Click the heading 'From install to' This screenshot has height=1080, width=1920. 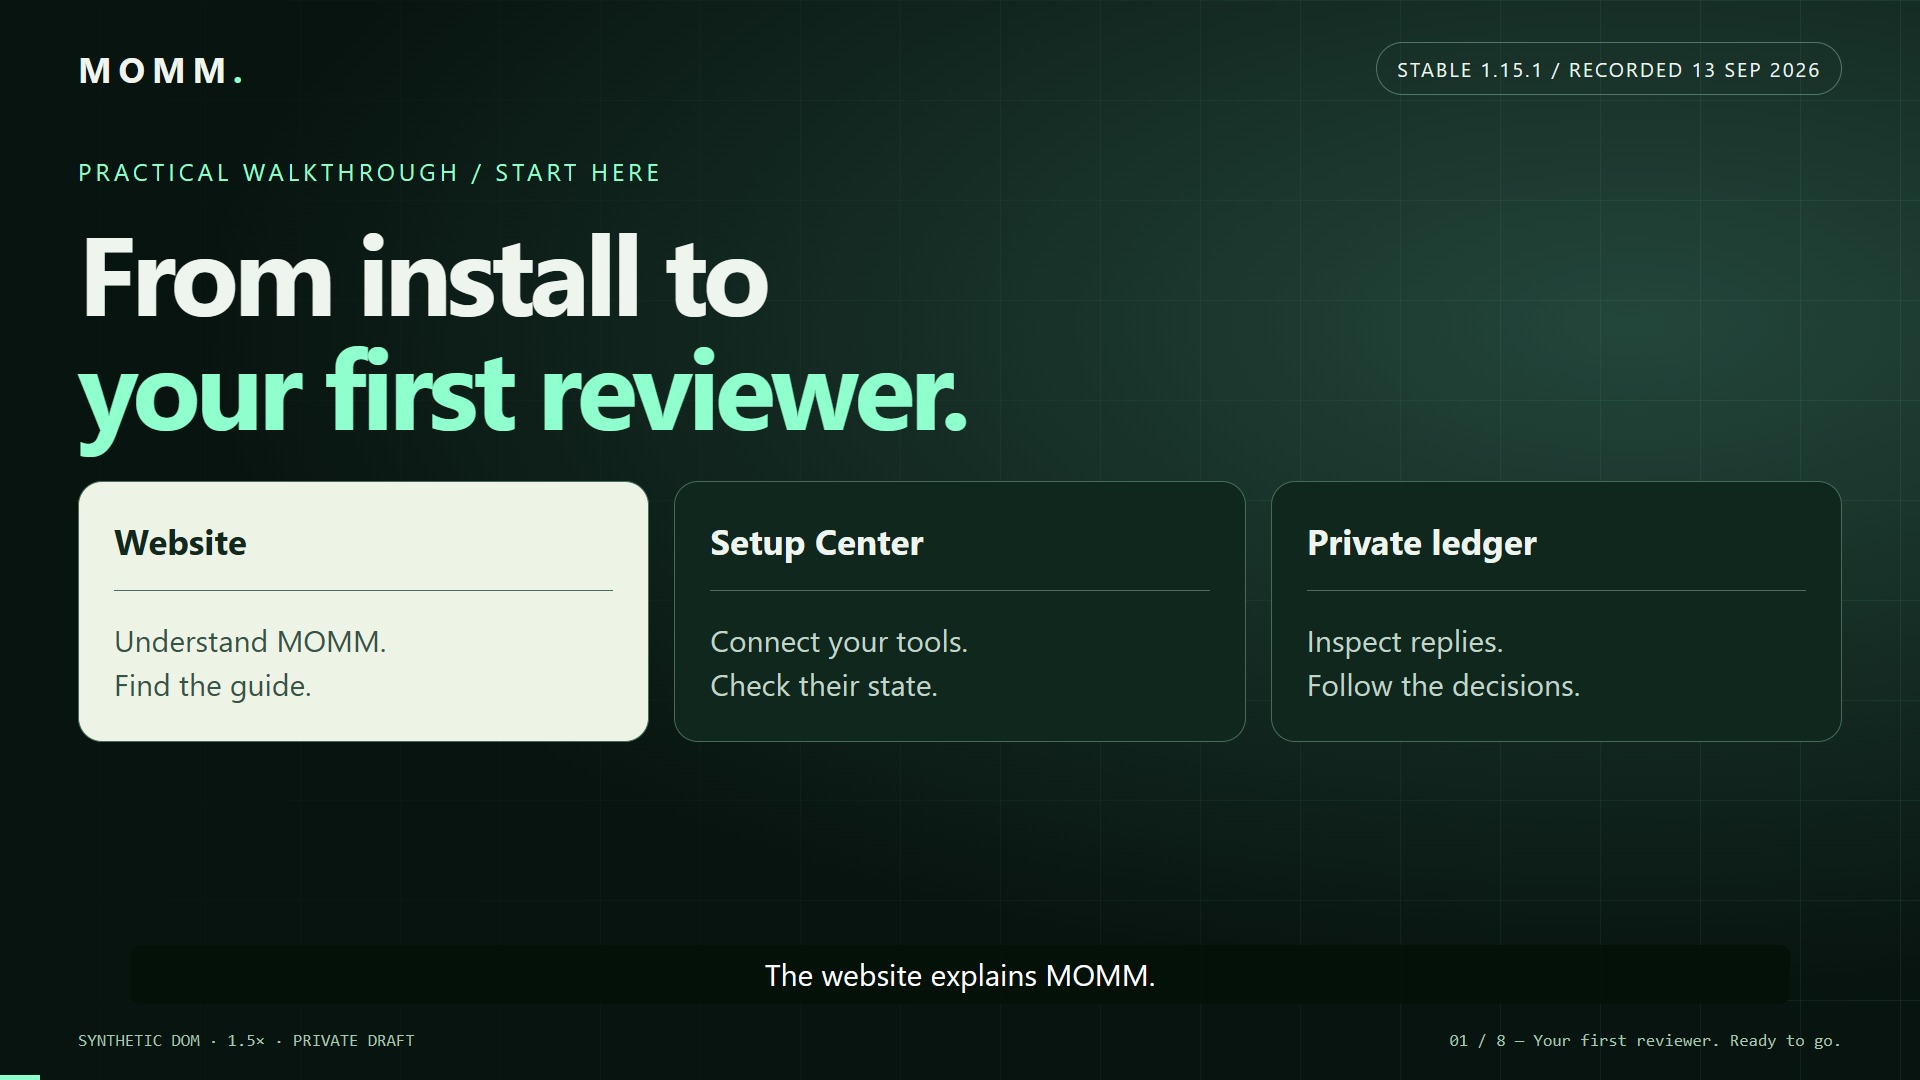(x=424, y=277)
